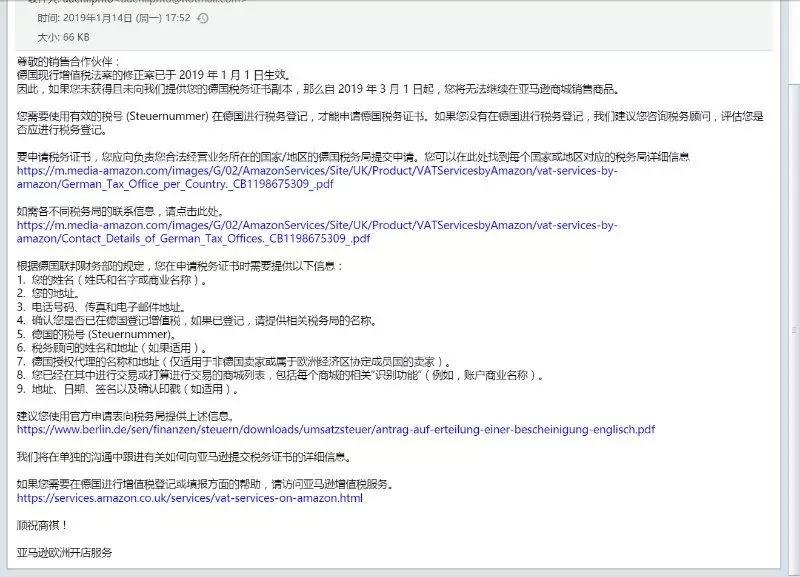800x577 pixels.
Task: Click list item 2 '您的地址'
Action: 48,293
